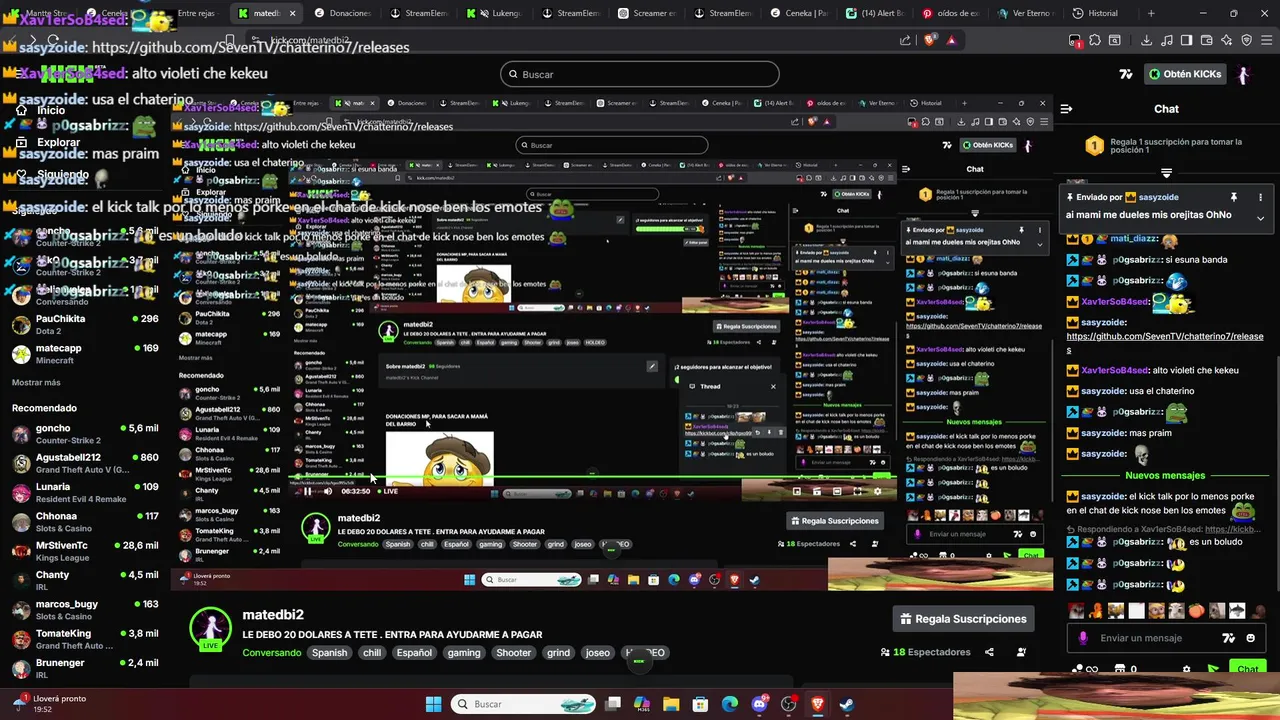1280x720 pixels.
Task: Click the share page icon in address bar
Action: point(905,40)
